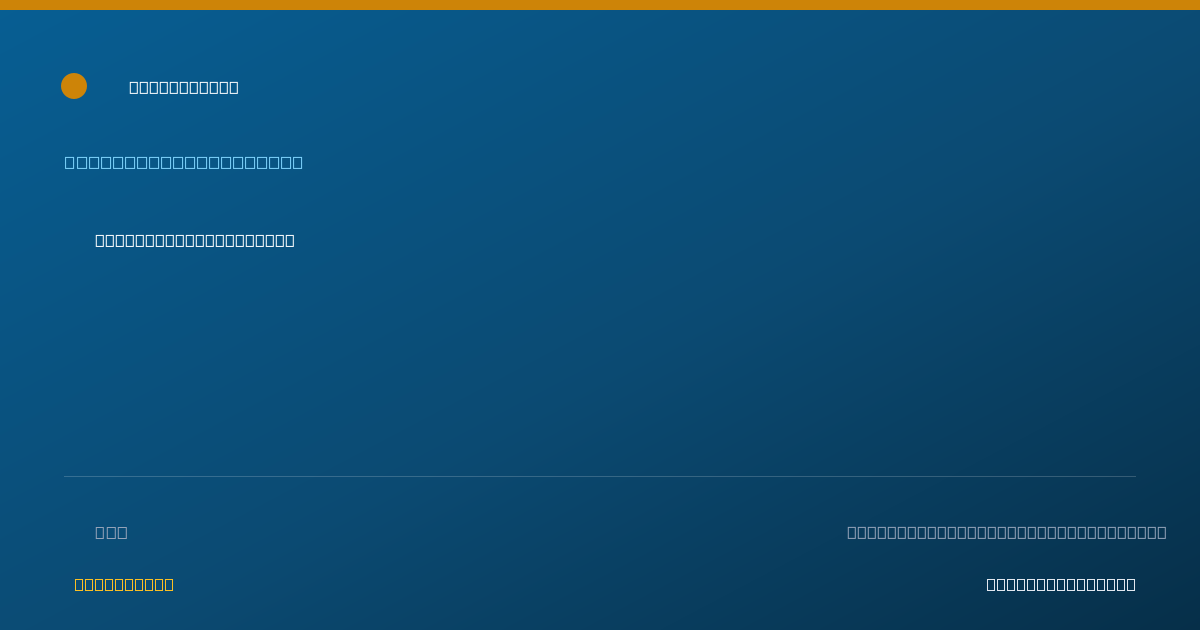Click the last character of the orange footer text
Viewport: 1200px width, 630px height.
(169, 584)
